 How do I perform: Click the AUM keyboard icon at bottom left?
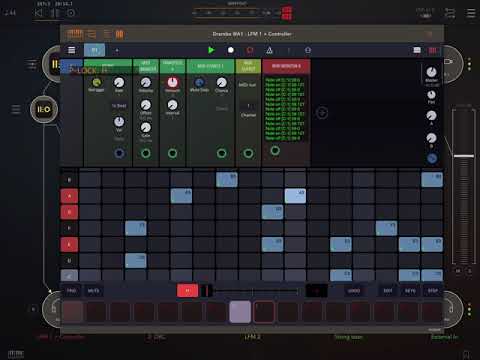point(16,353)
